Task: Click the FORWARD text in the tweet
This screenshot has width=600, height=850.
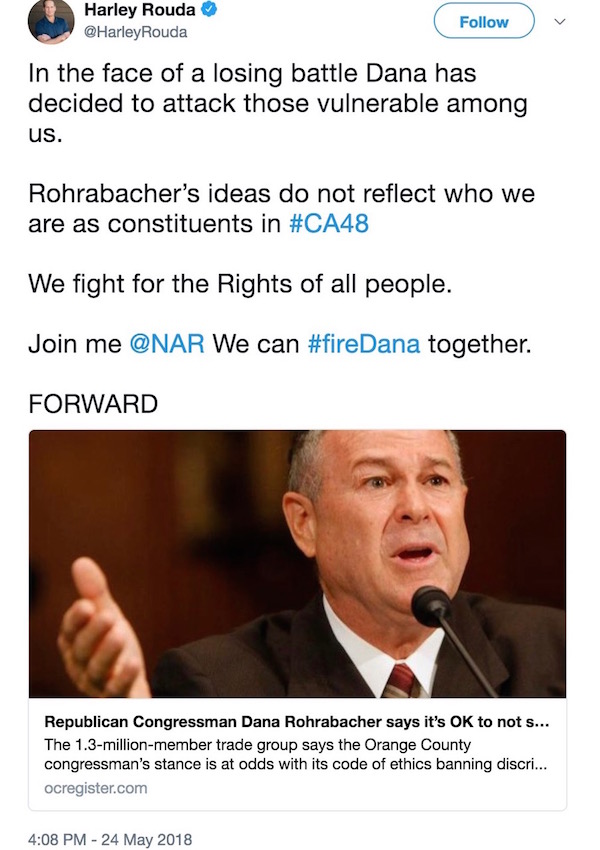Action: tap(93, 404)
